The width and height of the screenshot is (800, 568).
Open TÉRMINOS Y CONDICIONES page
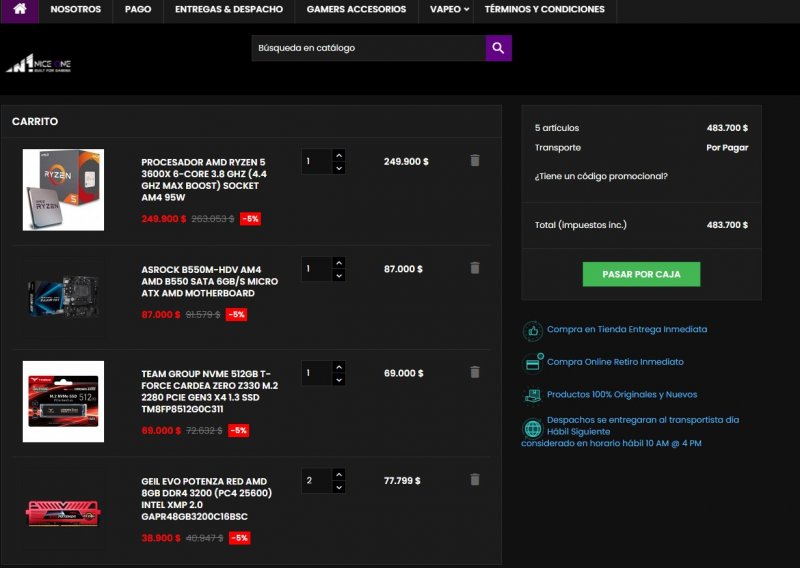coord(544,9)
